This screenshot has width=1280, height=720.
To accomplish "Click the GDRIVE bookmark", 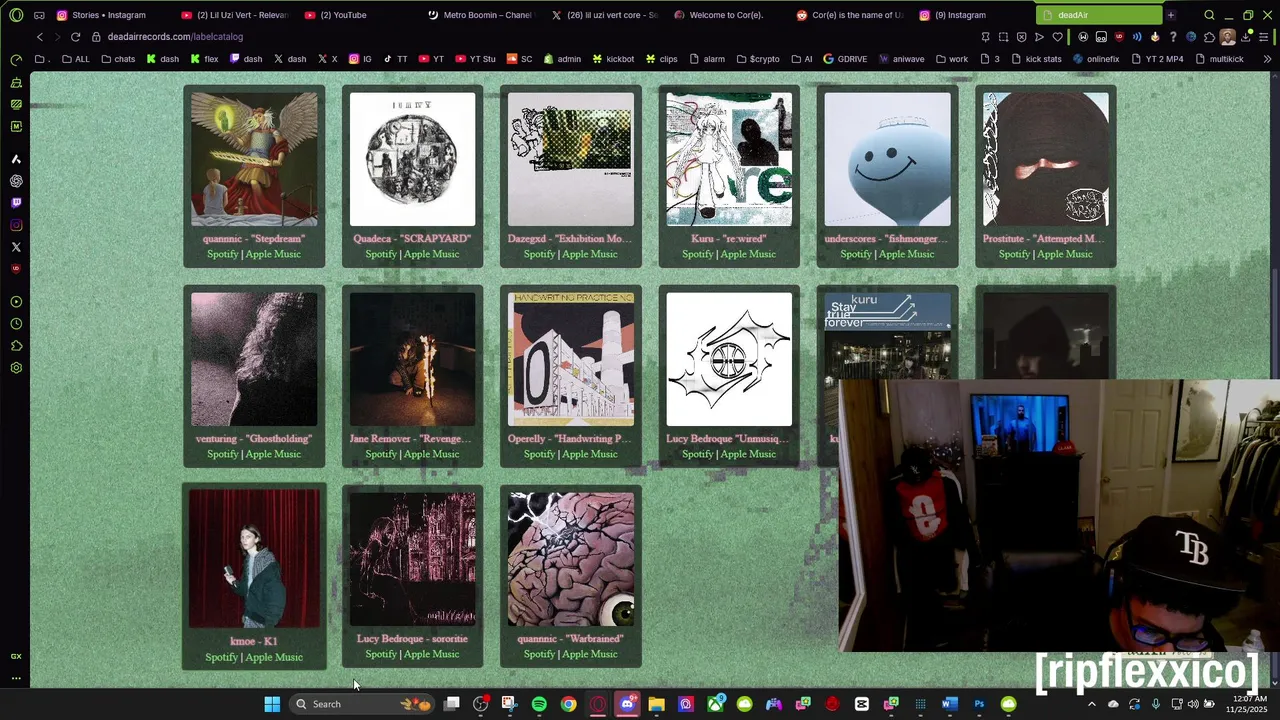I will 845,59.
